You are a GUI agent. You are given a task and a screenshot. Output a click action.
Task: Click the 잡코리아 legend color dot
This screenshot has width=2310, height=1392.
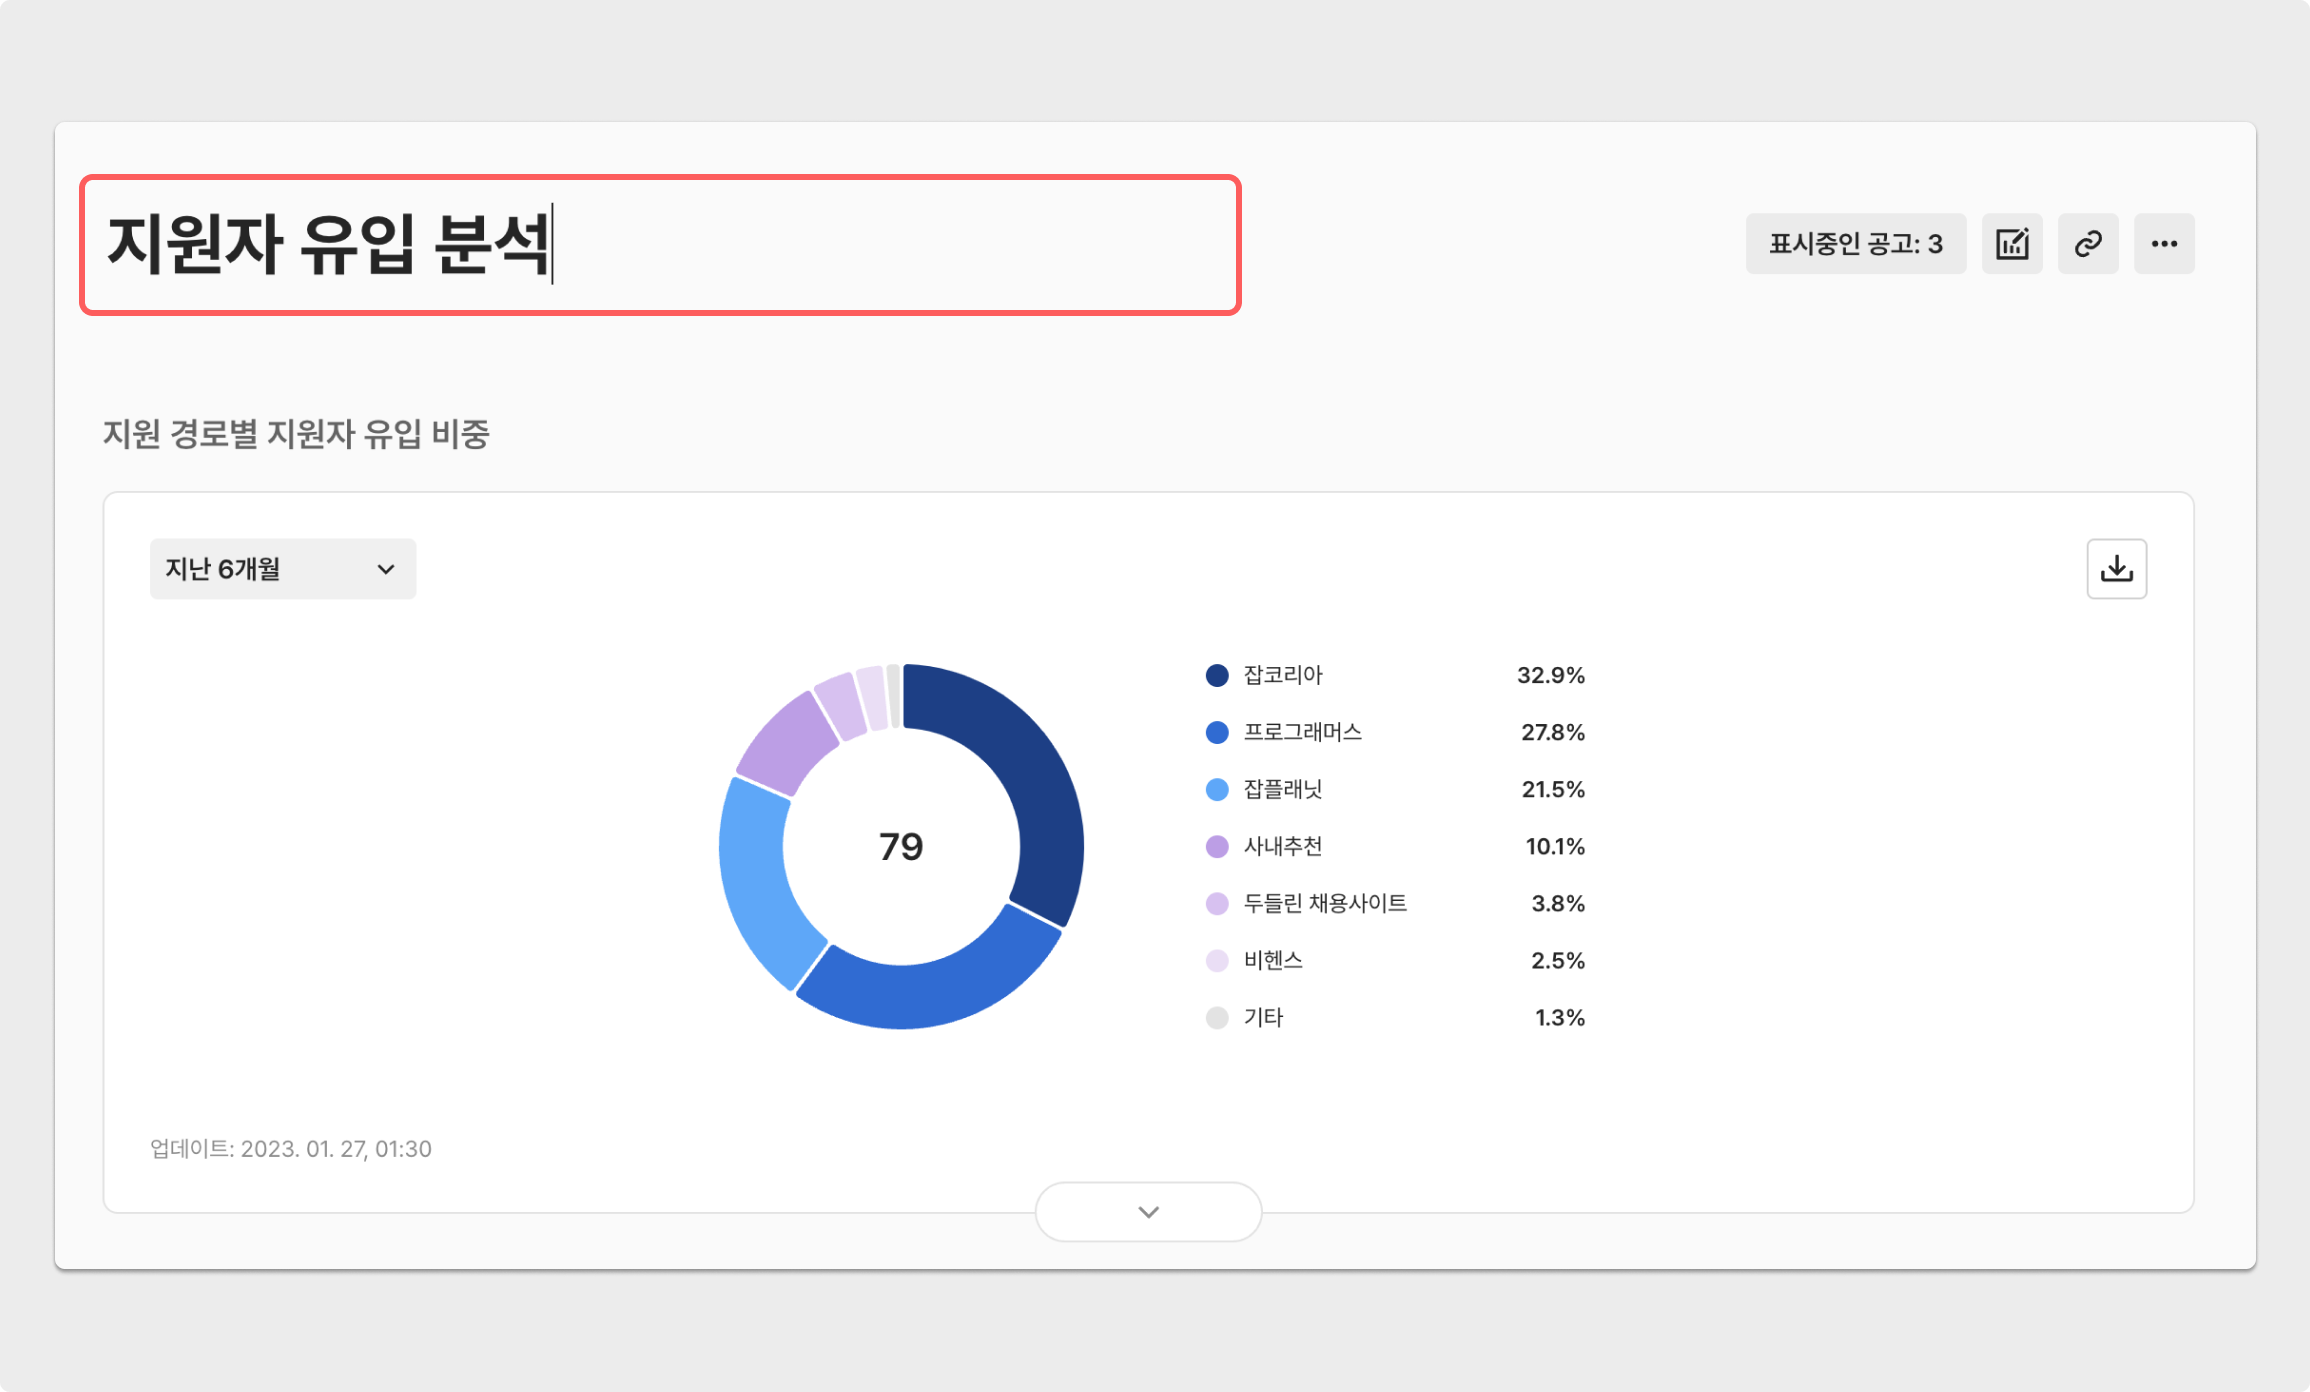point(1217,675)
